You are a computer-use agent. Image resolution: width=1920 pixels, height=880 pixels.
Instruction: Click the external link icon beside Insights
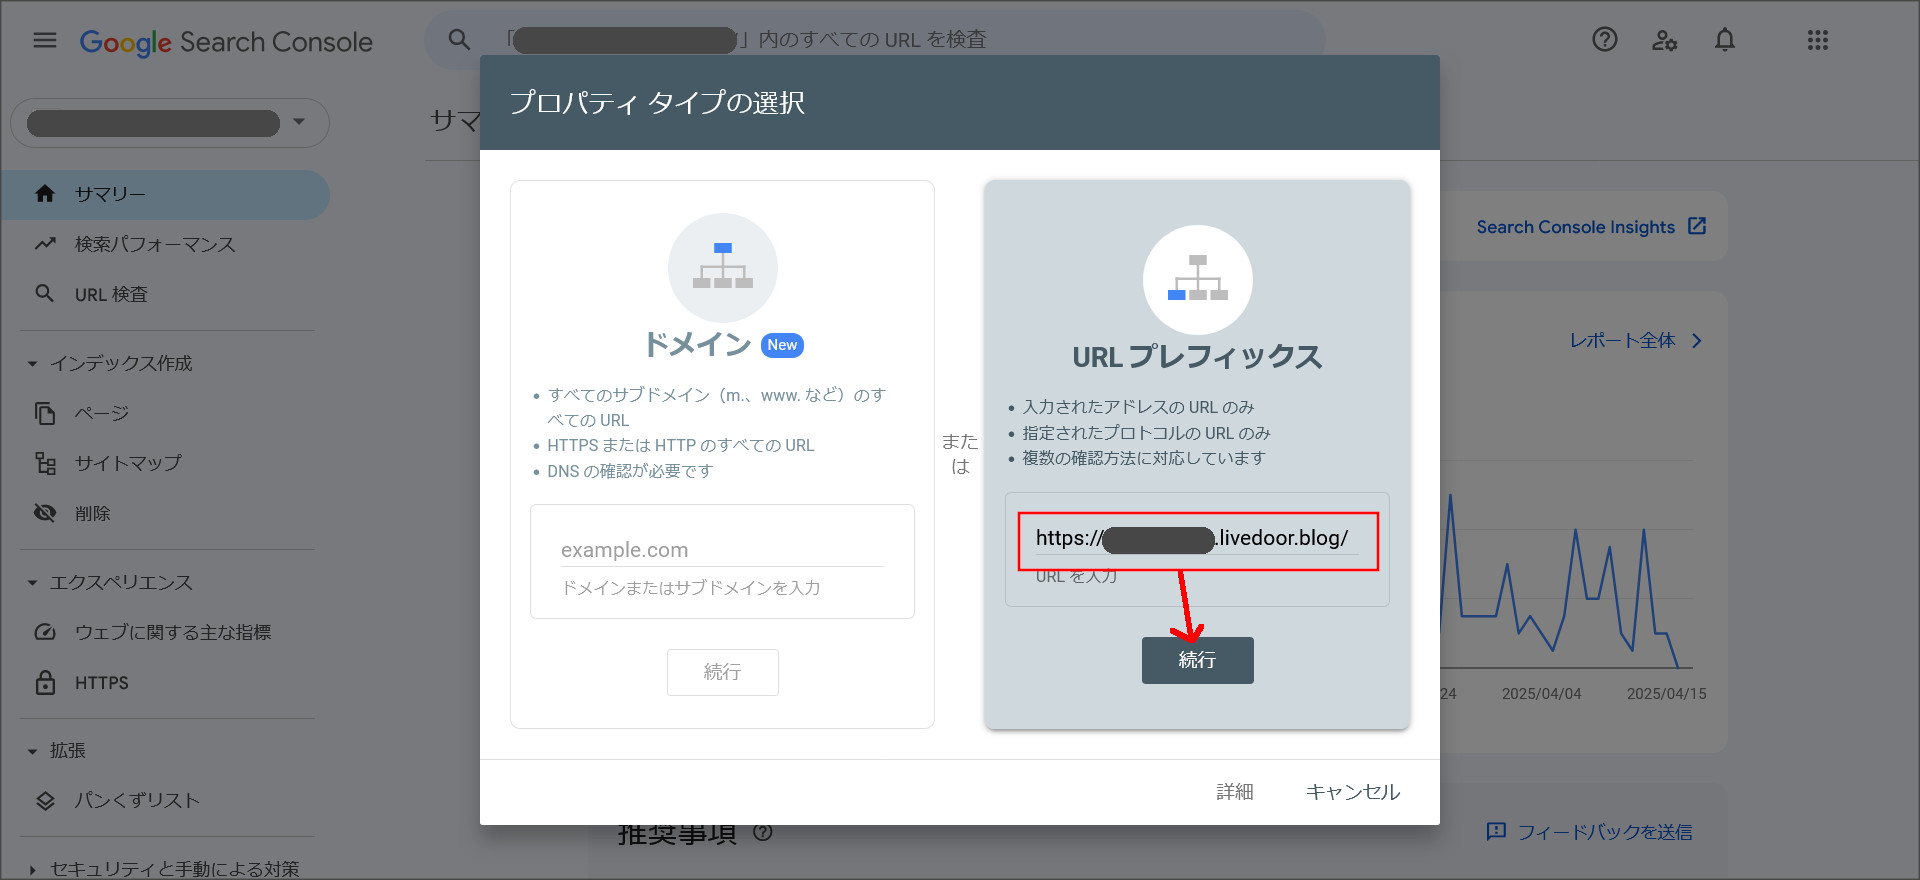tap(1697, 226)
